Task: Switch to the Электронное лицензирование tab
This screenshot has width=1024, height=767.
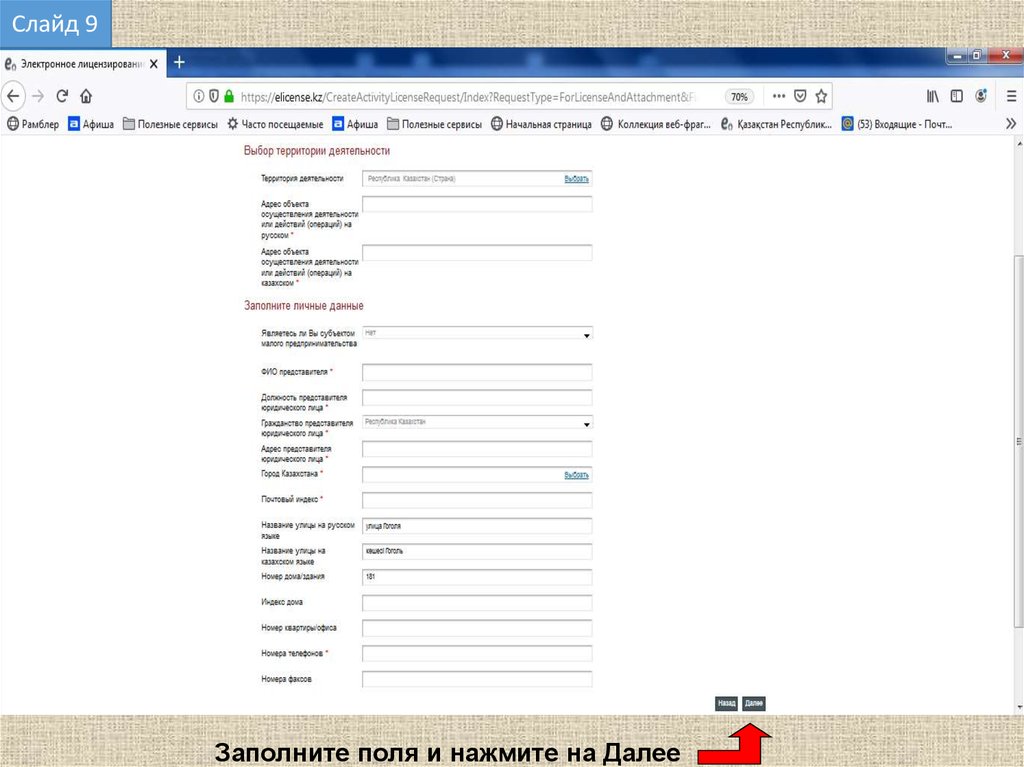Action: click(x=80, y=63)
